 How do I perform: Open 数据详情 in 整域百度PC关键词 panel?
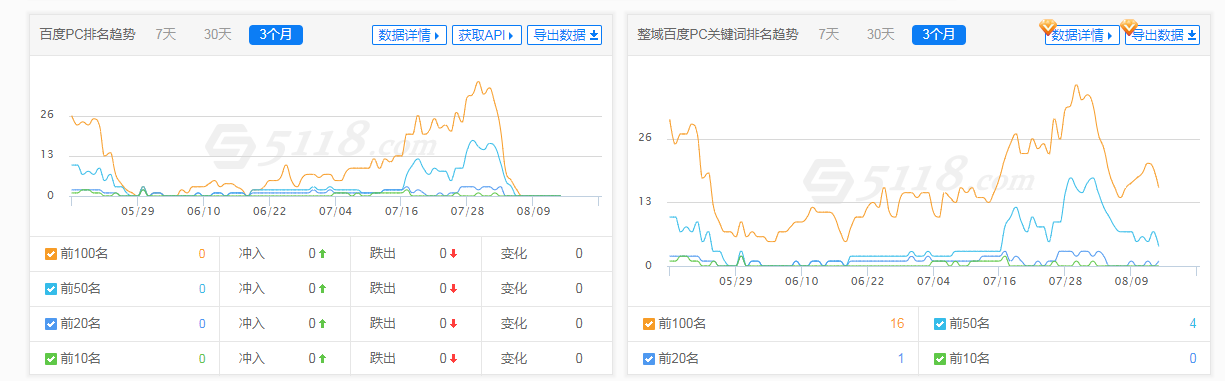[x=1082, y=35]
